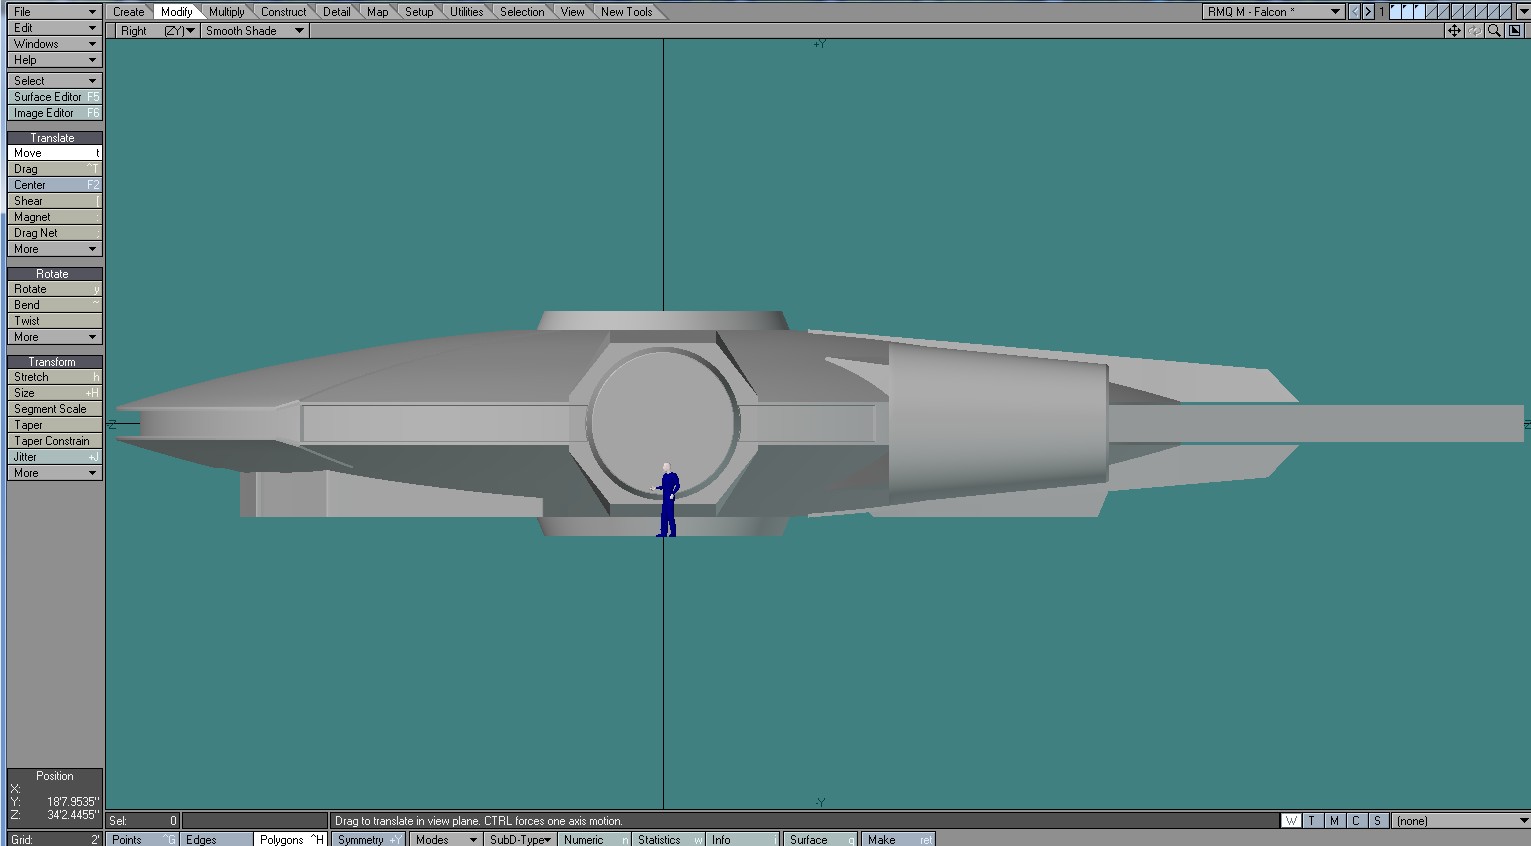Select empty layer 4 button
This screenshot has width=1531, height=846.
point(1432,12)
